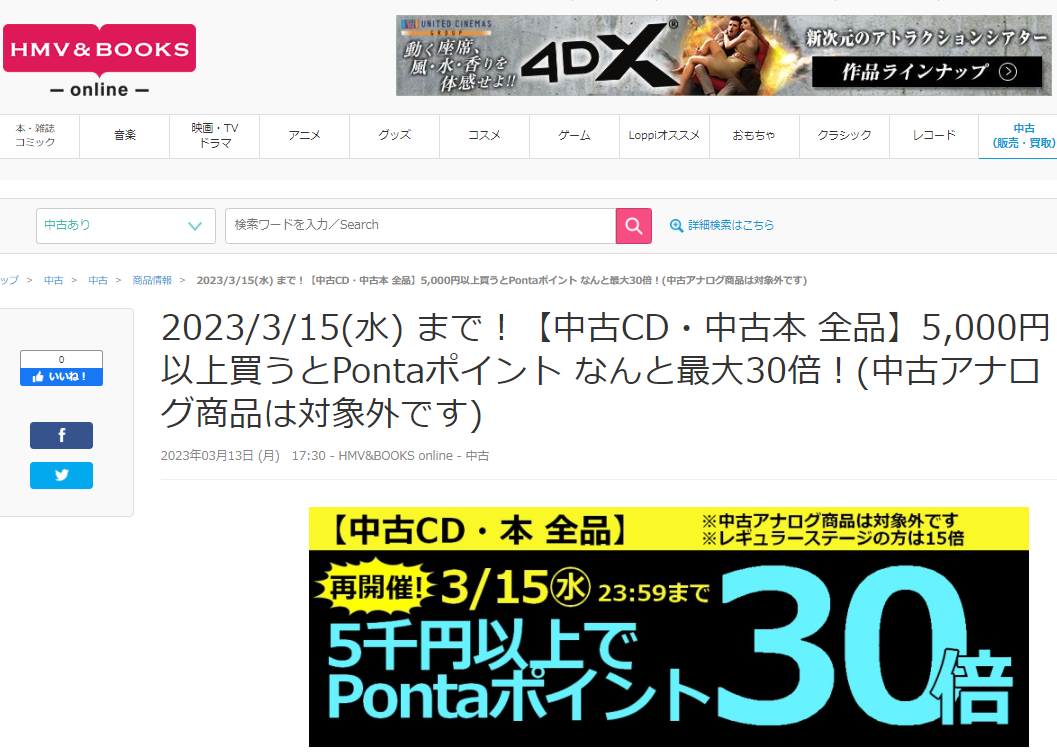Click the last breadcrumb text 2023/3/15(水) まで！
The image size is (1057, 755).
click(502, 280)
